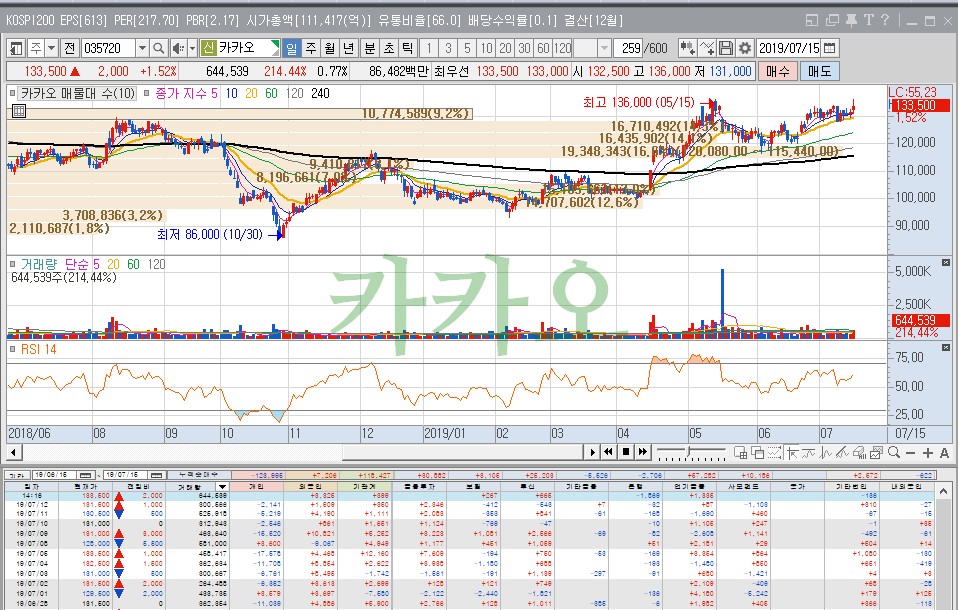Screen dimensions: 958x610
Task: Click the grid table icon on price chart
Action: (19, 111)
